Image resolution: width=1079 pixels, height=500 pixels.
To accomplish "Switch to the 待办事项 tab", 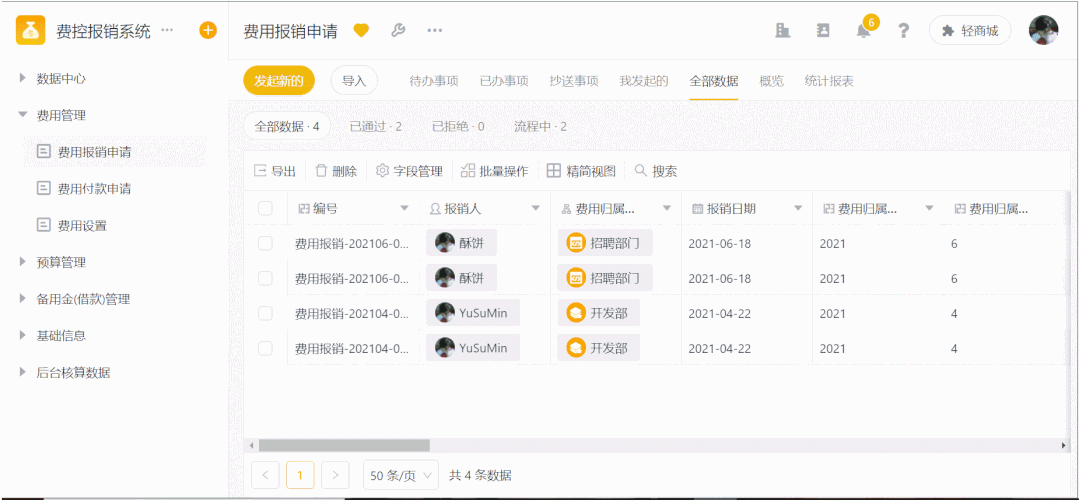I will click(x=434, y=80).
